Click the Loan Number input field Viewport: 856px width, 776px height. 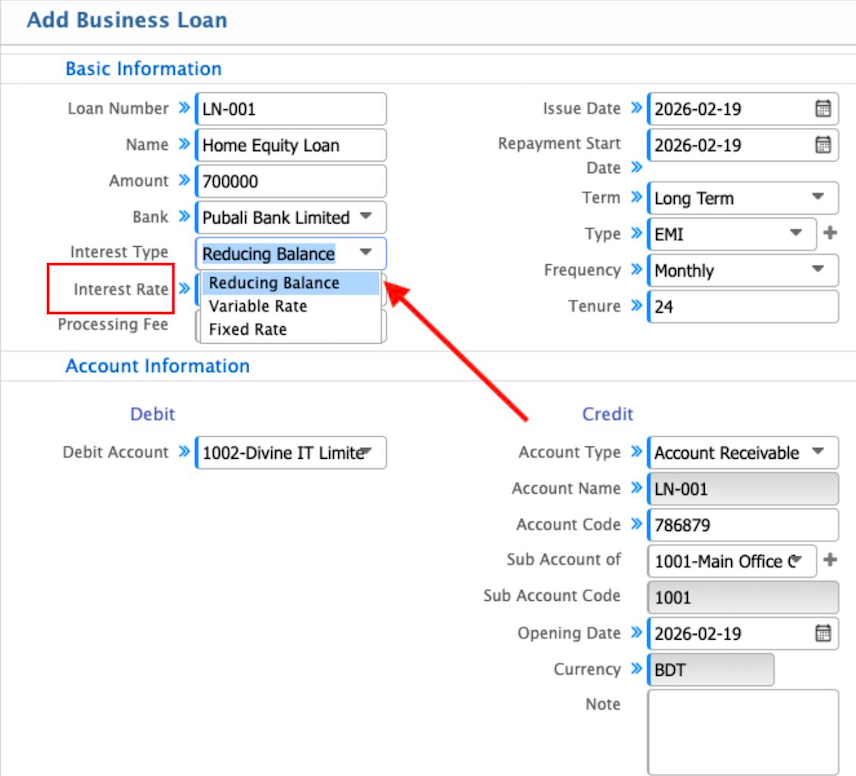(x=291, y=109)
